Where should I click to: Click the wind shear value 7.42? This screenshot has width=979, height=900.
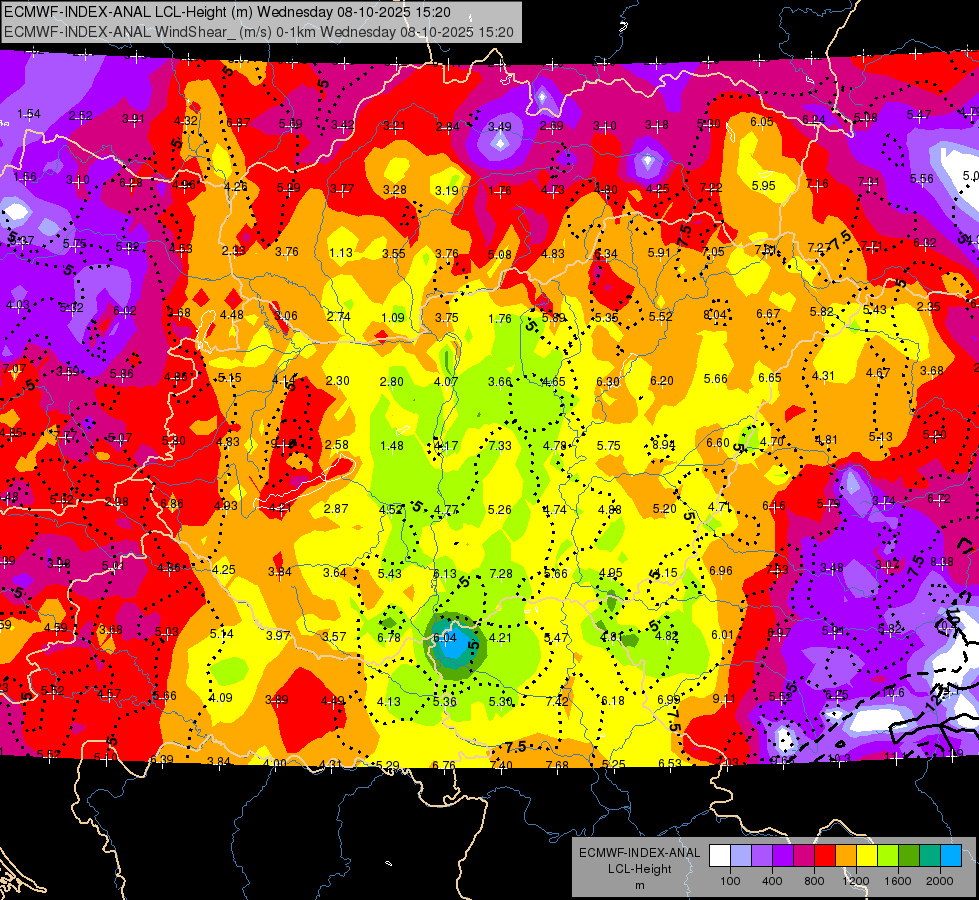pos(557,701)
